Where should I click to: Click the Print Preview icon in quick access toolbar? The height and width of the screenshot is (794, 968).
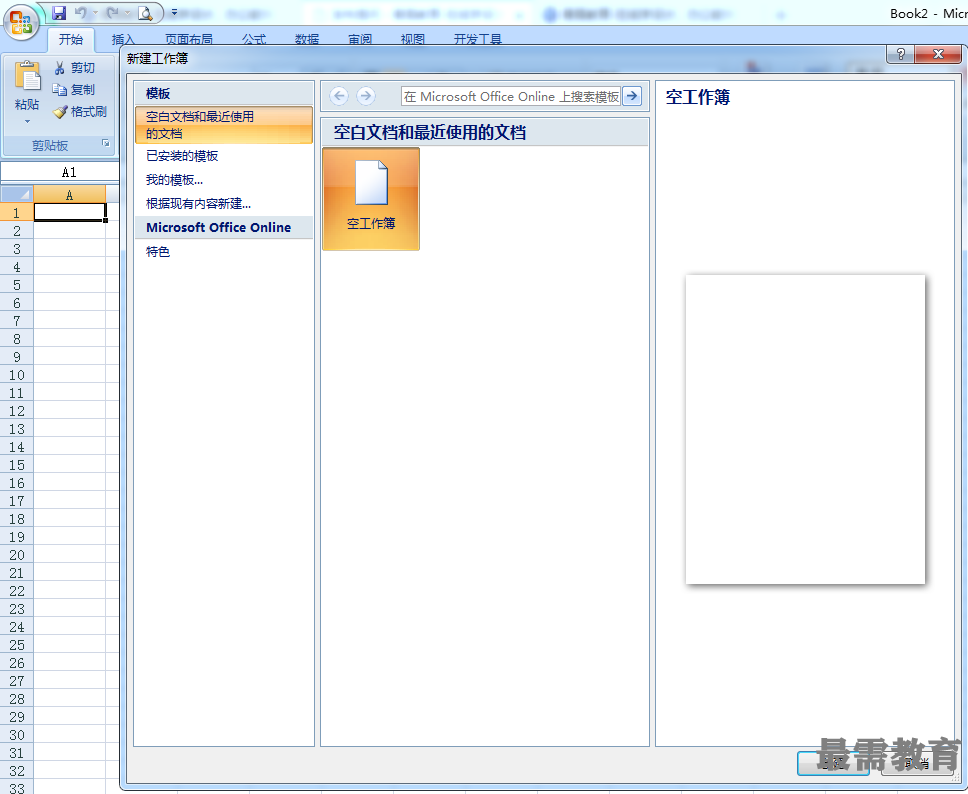pos(145,12)
